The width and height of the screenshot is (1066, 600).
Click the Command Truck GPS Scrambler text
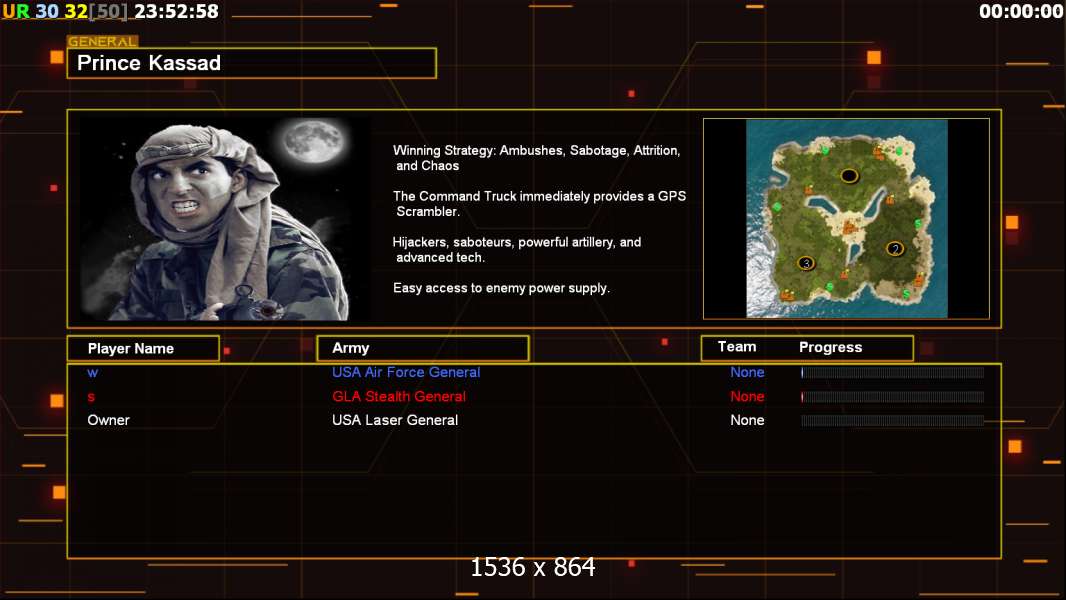[539, 203]
